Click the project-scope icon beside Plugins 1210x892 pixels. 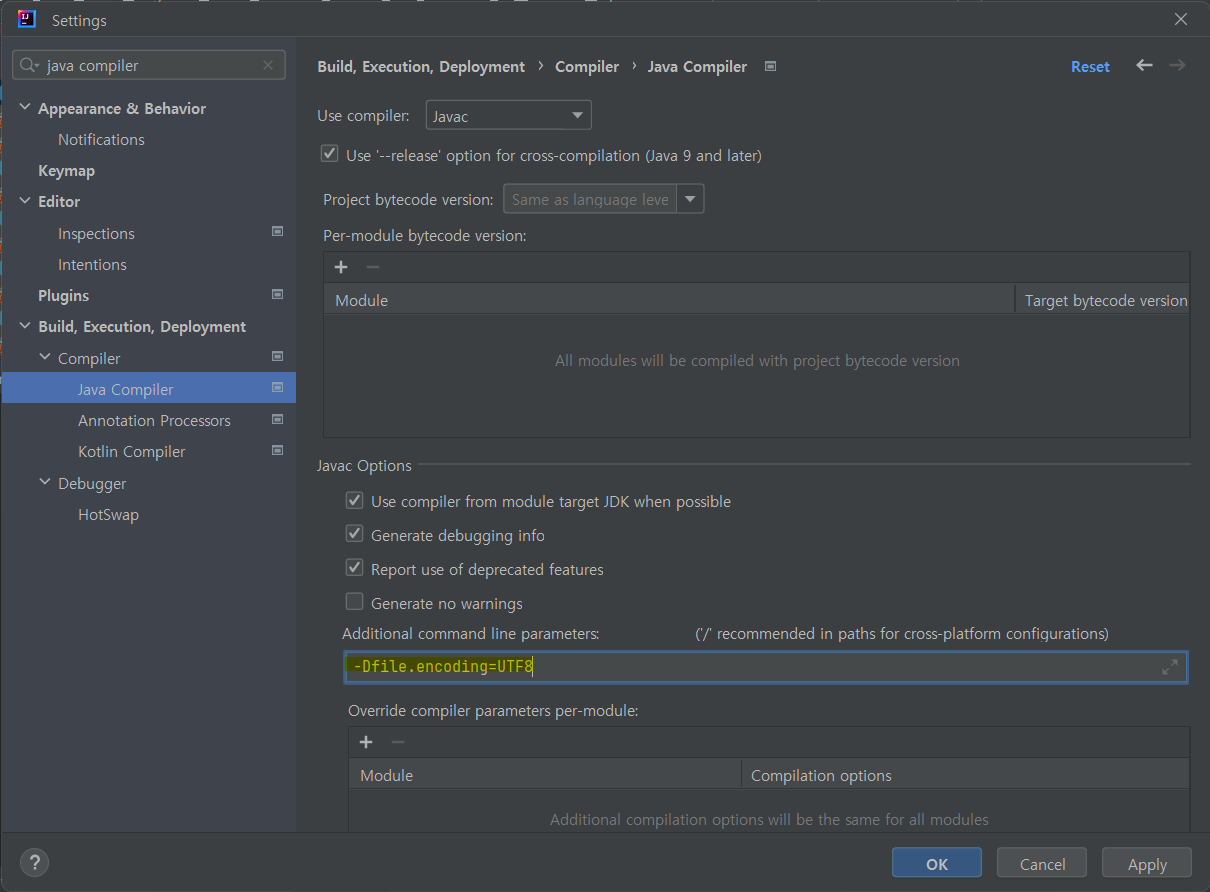[278, 295]
